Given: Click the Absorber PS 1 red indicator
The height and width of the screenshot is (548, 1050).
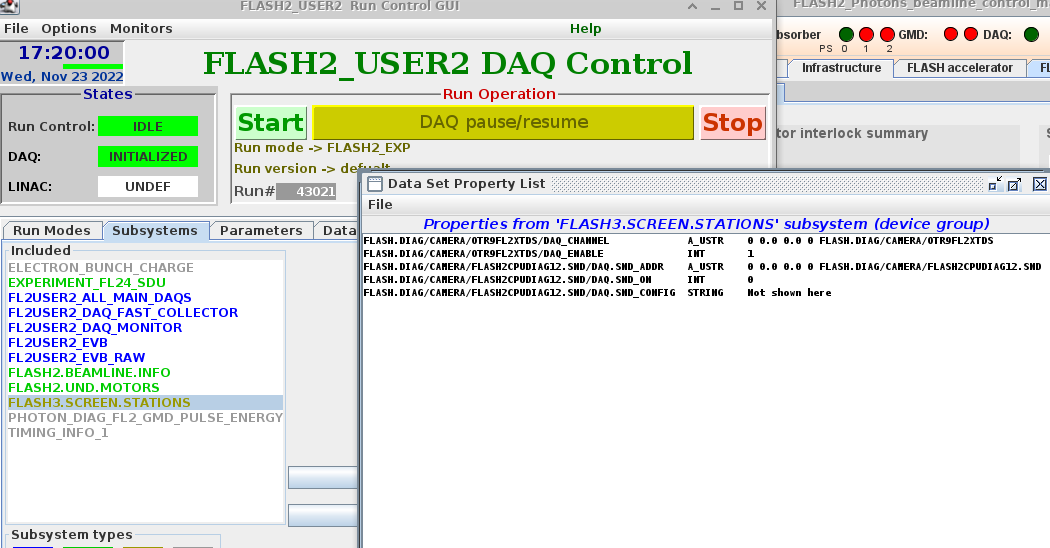Looking at the screenshot, I should pyautogui.click(x=866, y=35).
